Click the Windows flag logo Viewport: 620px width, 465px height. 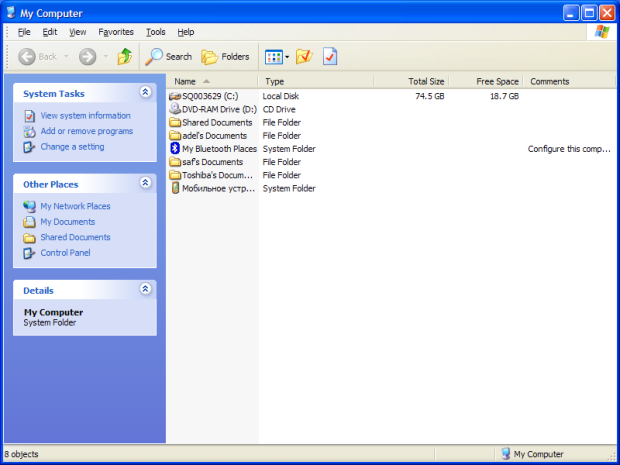pos(602,32)
